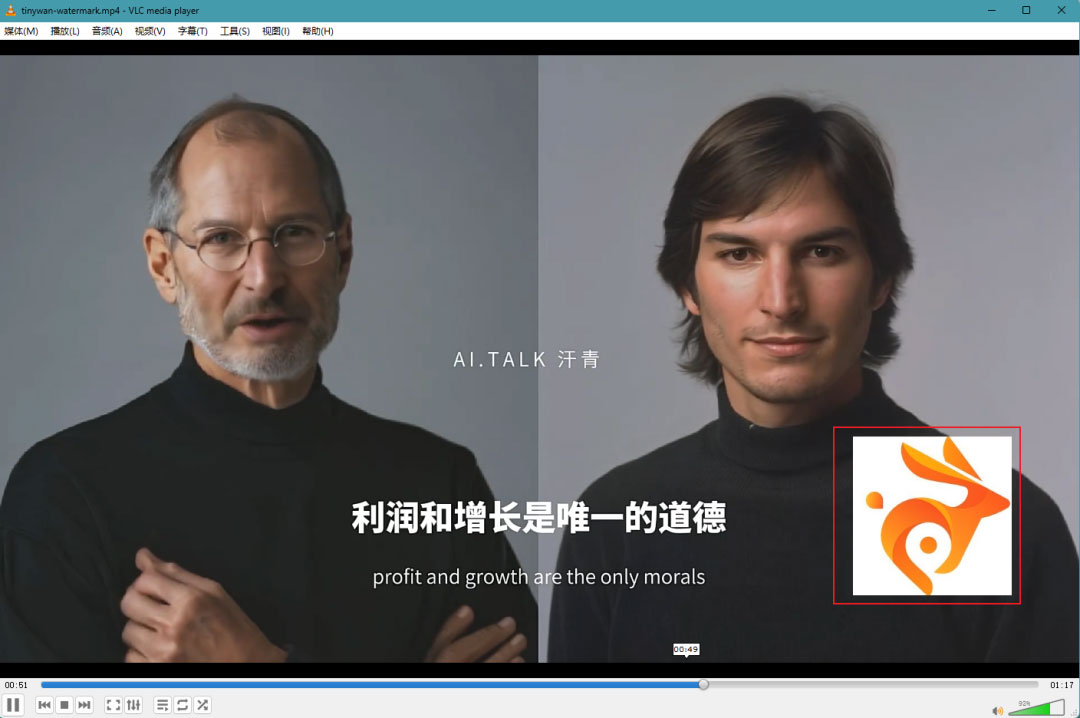Viewport: 1080px width, 718px height.
Task: Expand the 音频(A) menu
Action: 107,31
